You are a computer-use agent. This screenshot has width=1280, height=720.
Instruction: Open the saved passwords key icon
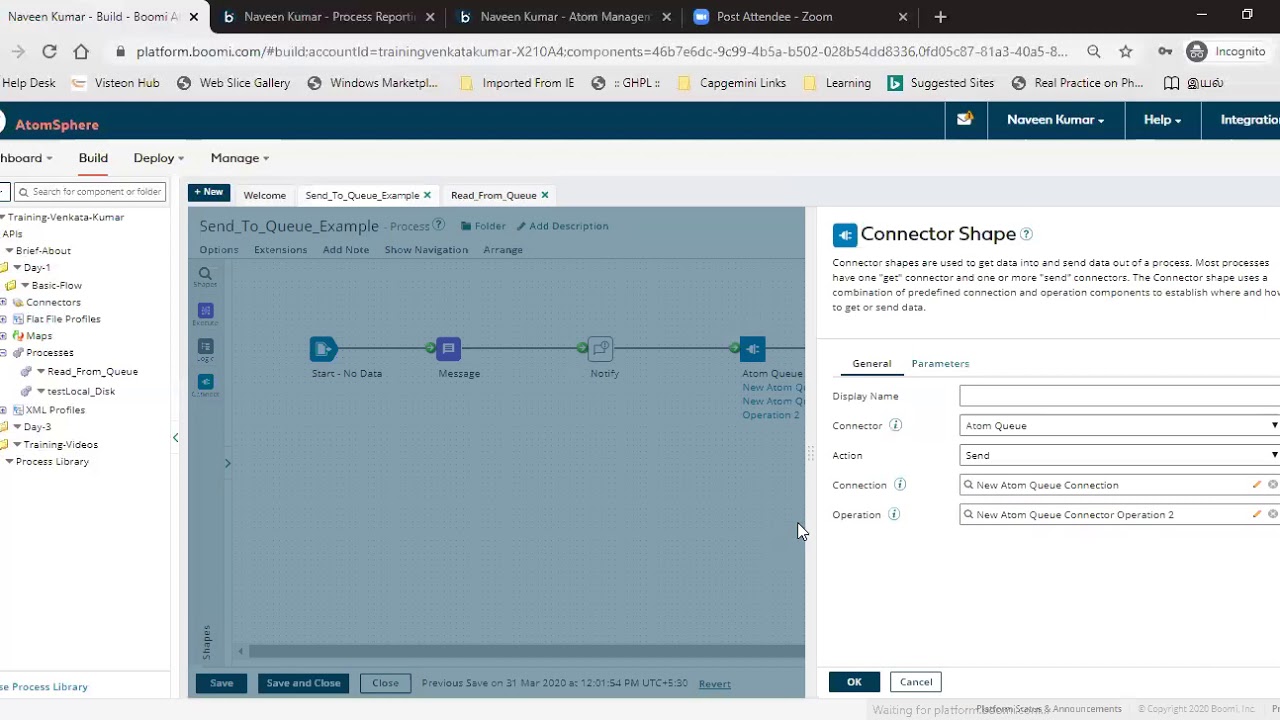(1165, 52)
